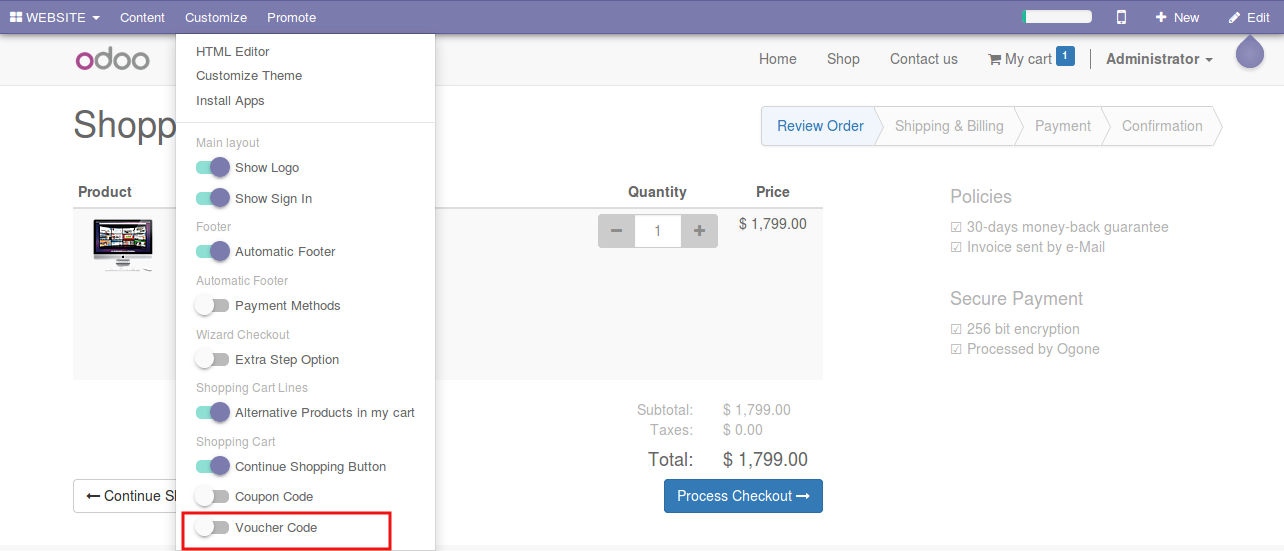Choose Customize Theme menu entry

[249, 76]
